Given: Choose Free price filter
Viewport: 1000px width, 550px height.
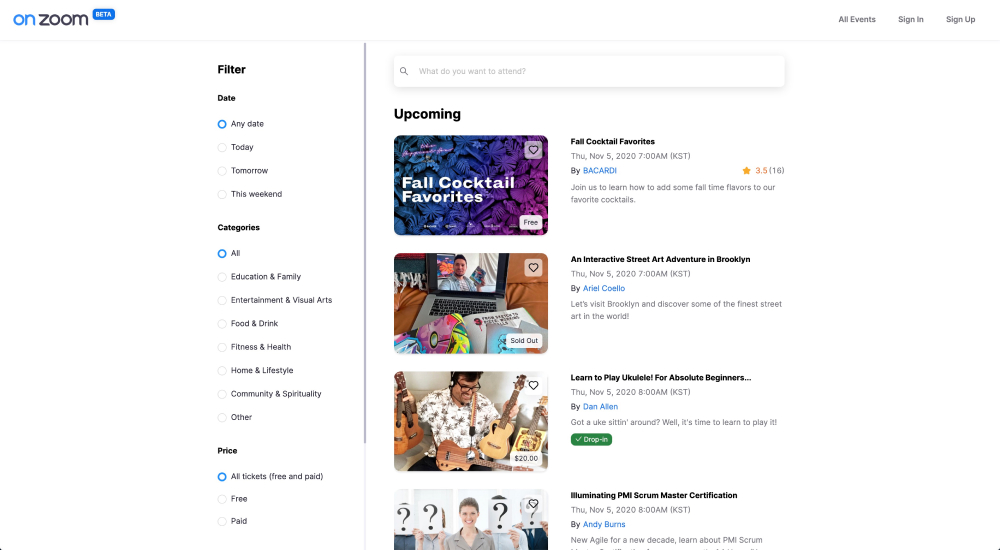Looking at the screenshot, I should pyautogui.click(x=232, y=499).
